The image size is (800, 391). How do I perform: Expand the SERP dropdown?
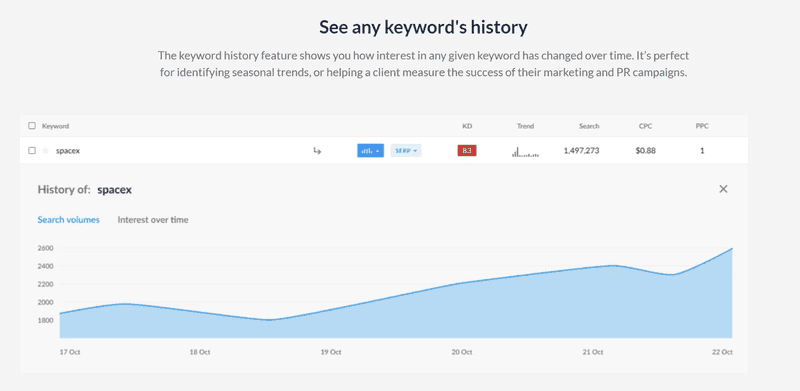(406, 151)
